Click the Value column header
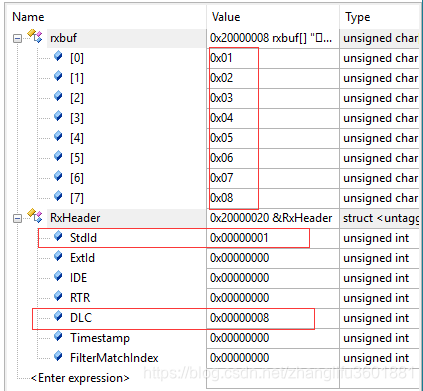This screenshot has width=423, height=391. coord(226,17)
